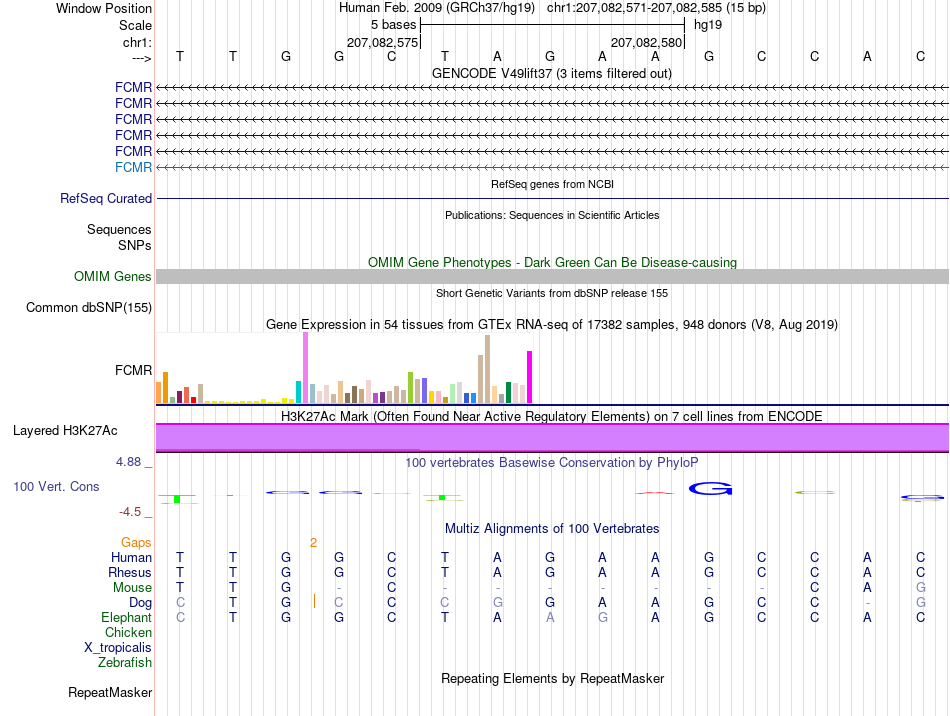
Task: Click the orange gap marker in Dog row
Action: coord(314,602)
